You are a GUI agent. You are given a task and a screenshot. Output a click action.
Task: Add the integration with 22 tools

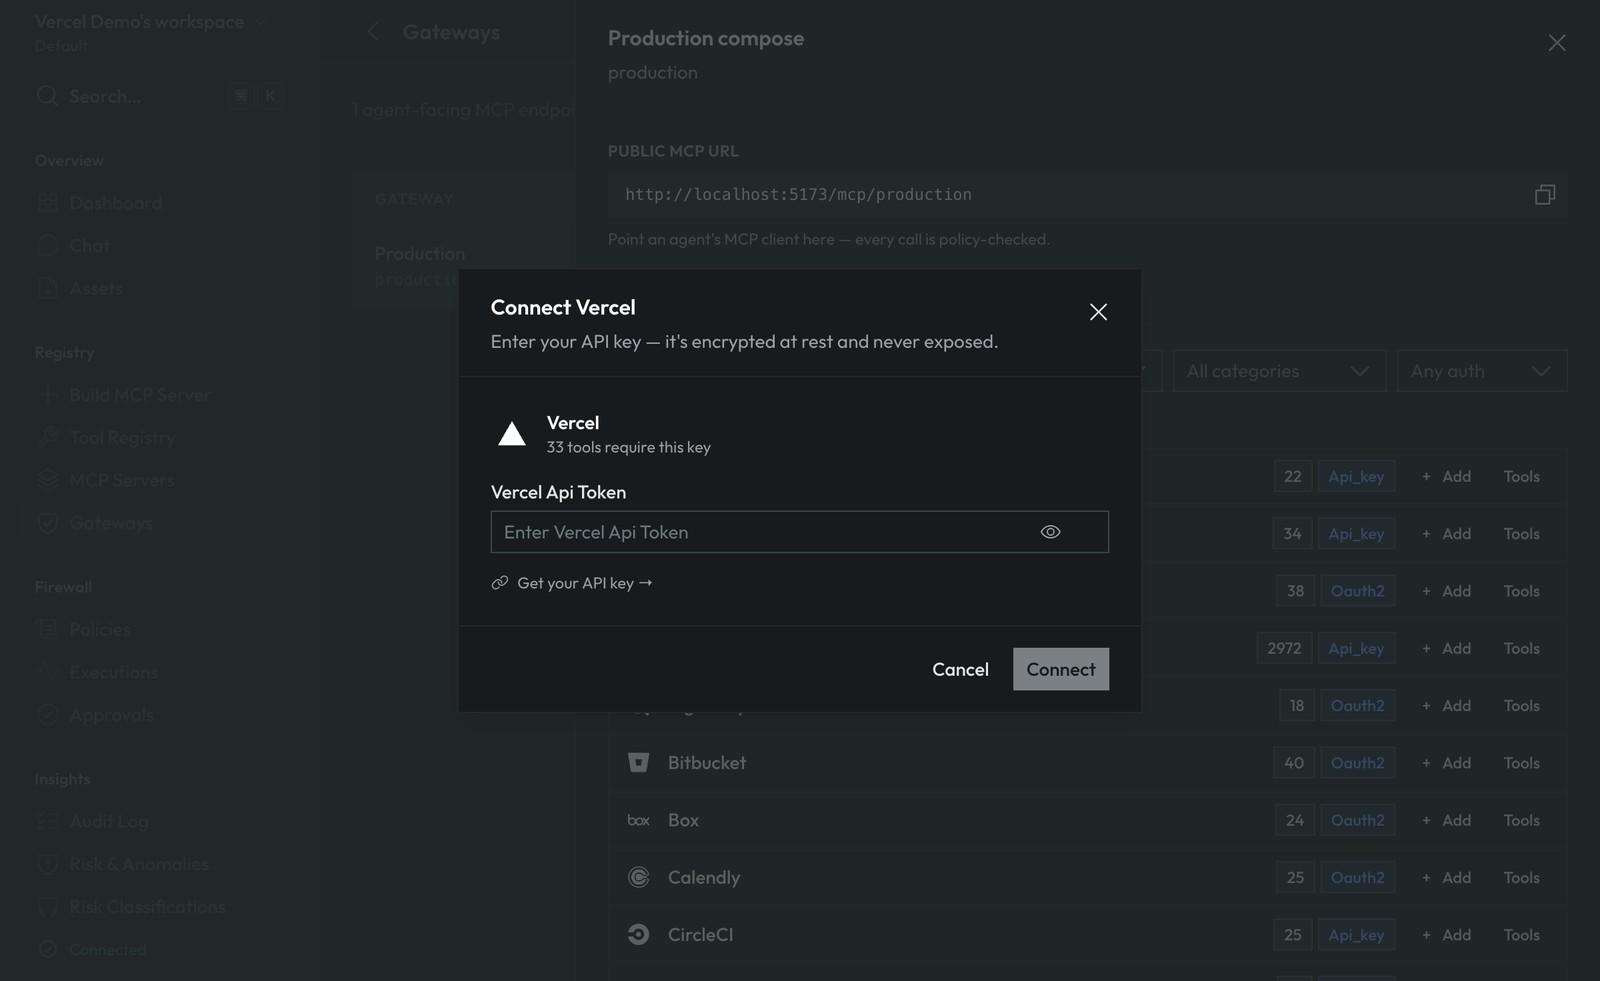[x=1446, y=477]
